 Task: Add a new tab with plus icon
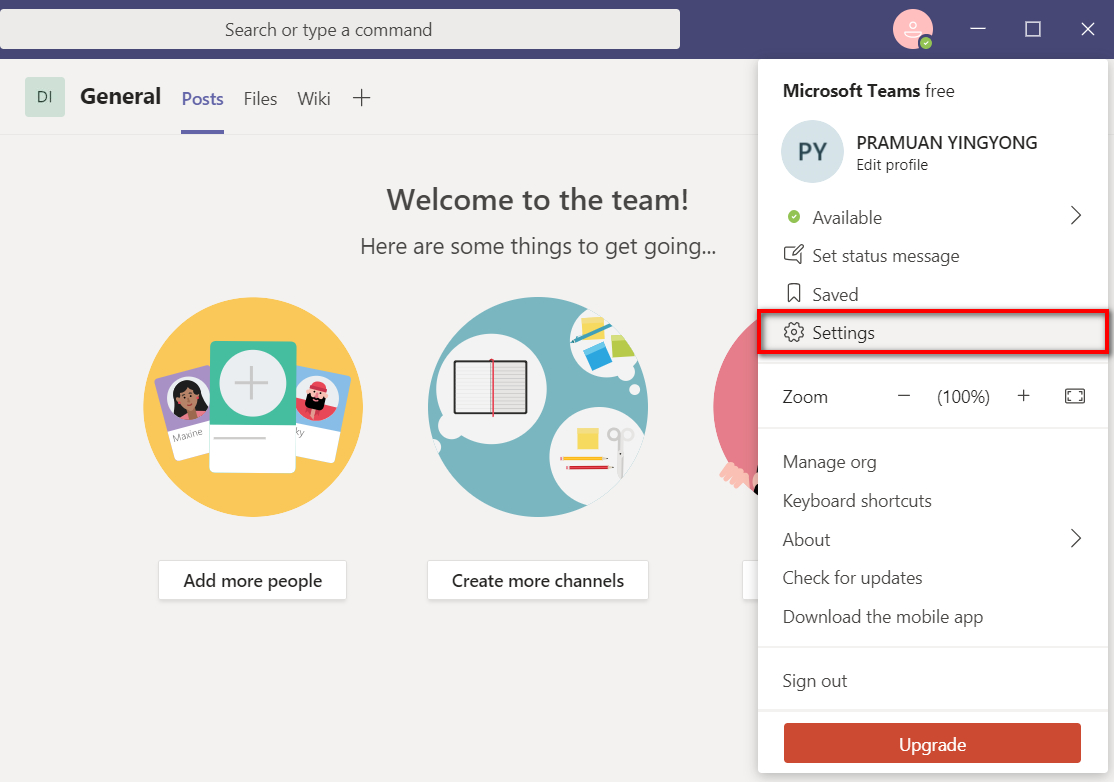coord(362,98)
